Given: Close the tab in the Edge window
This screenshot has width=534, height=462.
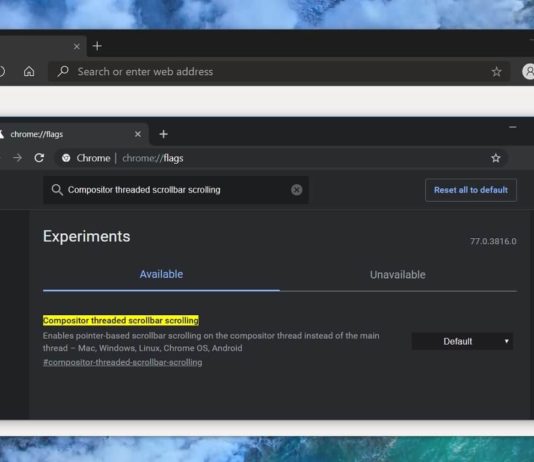Looking at the screenshot, I should click(x=77, y=46).
